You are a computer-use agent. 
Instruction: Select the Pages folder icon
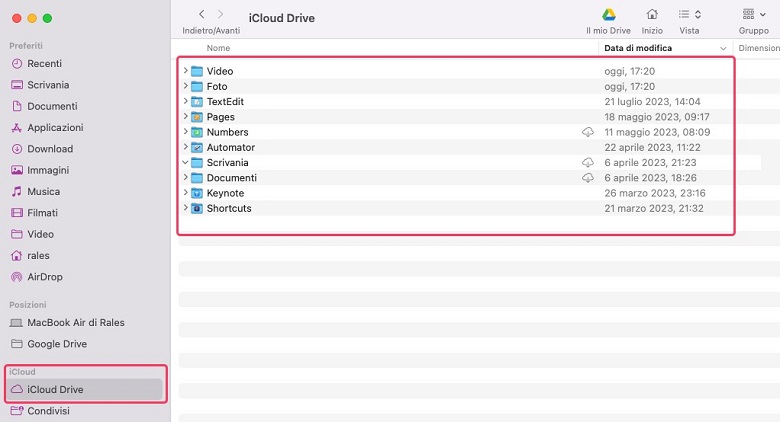197,117
